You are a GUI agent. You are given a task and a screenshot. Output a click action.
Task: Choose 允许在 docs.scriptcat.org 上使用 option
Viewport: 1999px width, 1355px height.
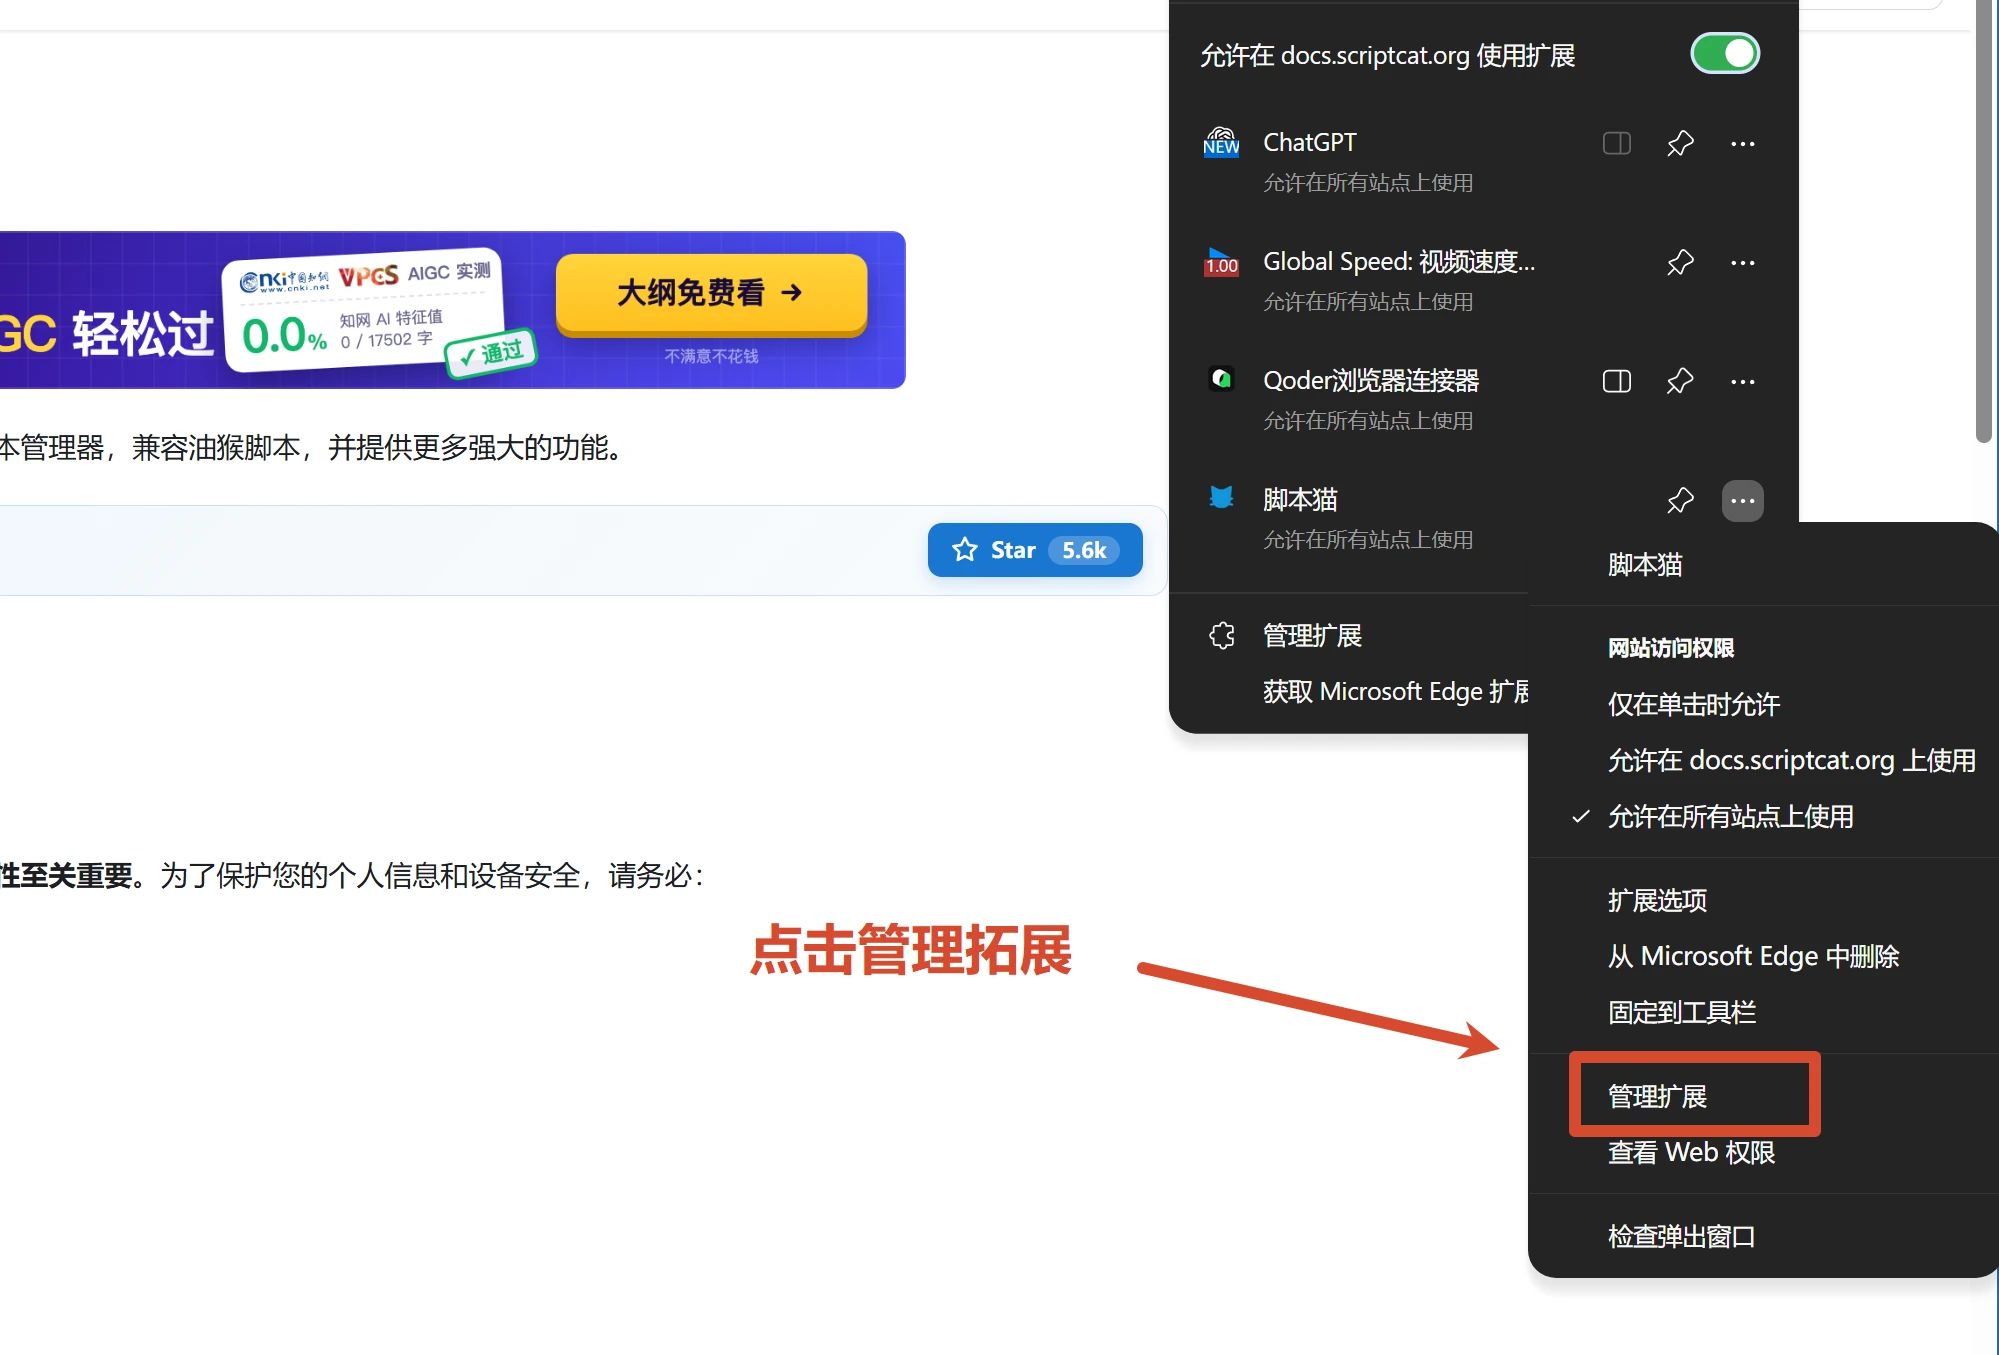1791,760
